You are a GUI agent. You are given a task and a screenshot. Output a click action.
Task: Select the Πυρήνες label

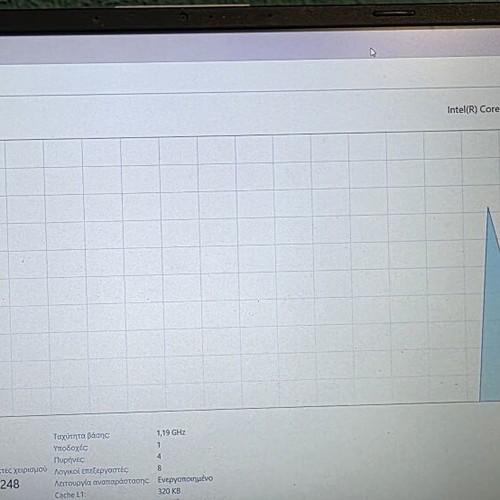coord(69,460)
